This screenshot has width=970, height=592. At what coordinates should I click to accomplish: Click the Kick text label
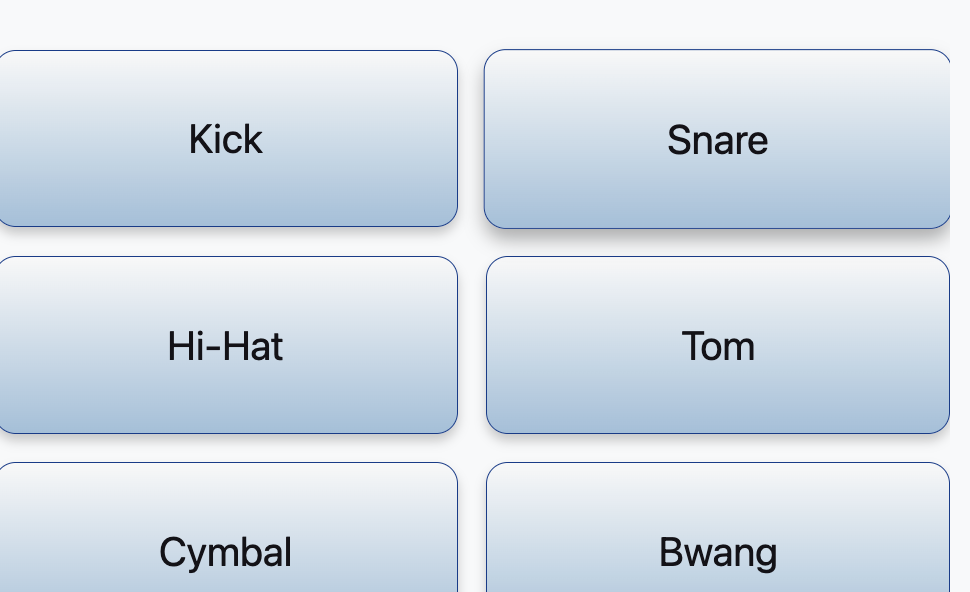point(226,139)
